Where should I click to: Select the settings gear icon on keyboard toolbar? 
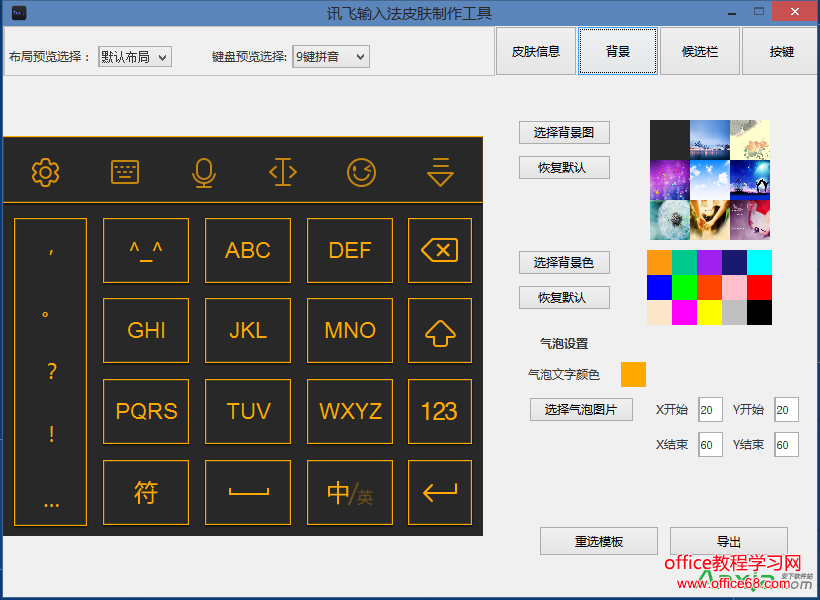43,172
